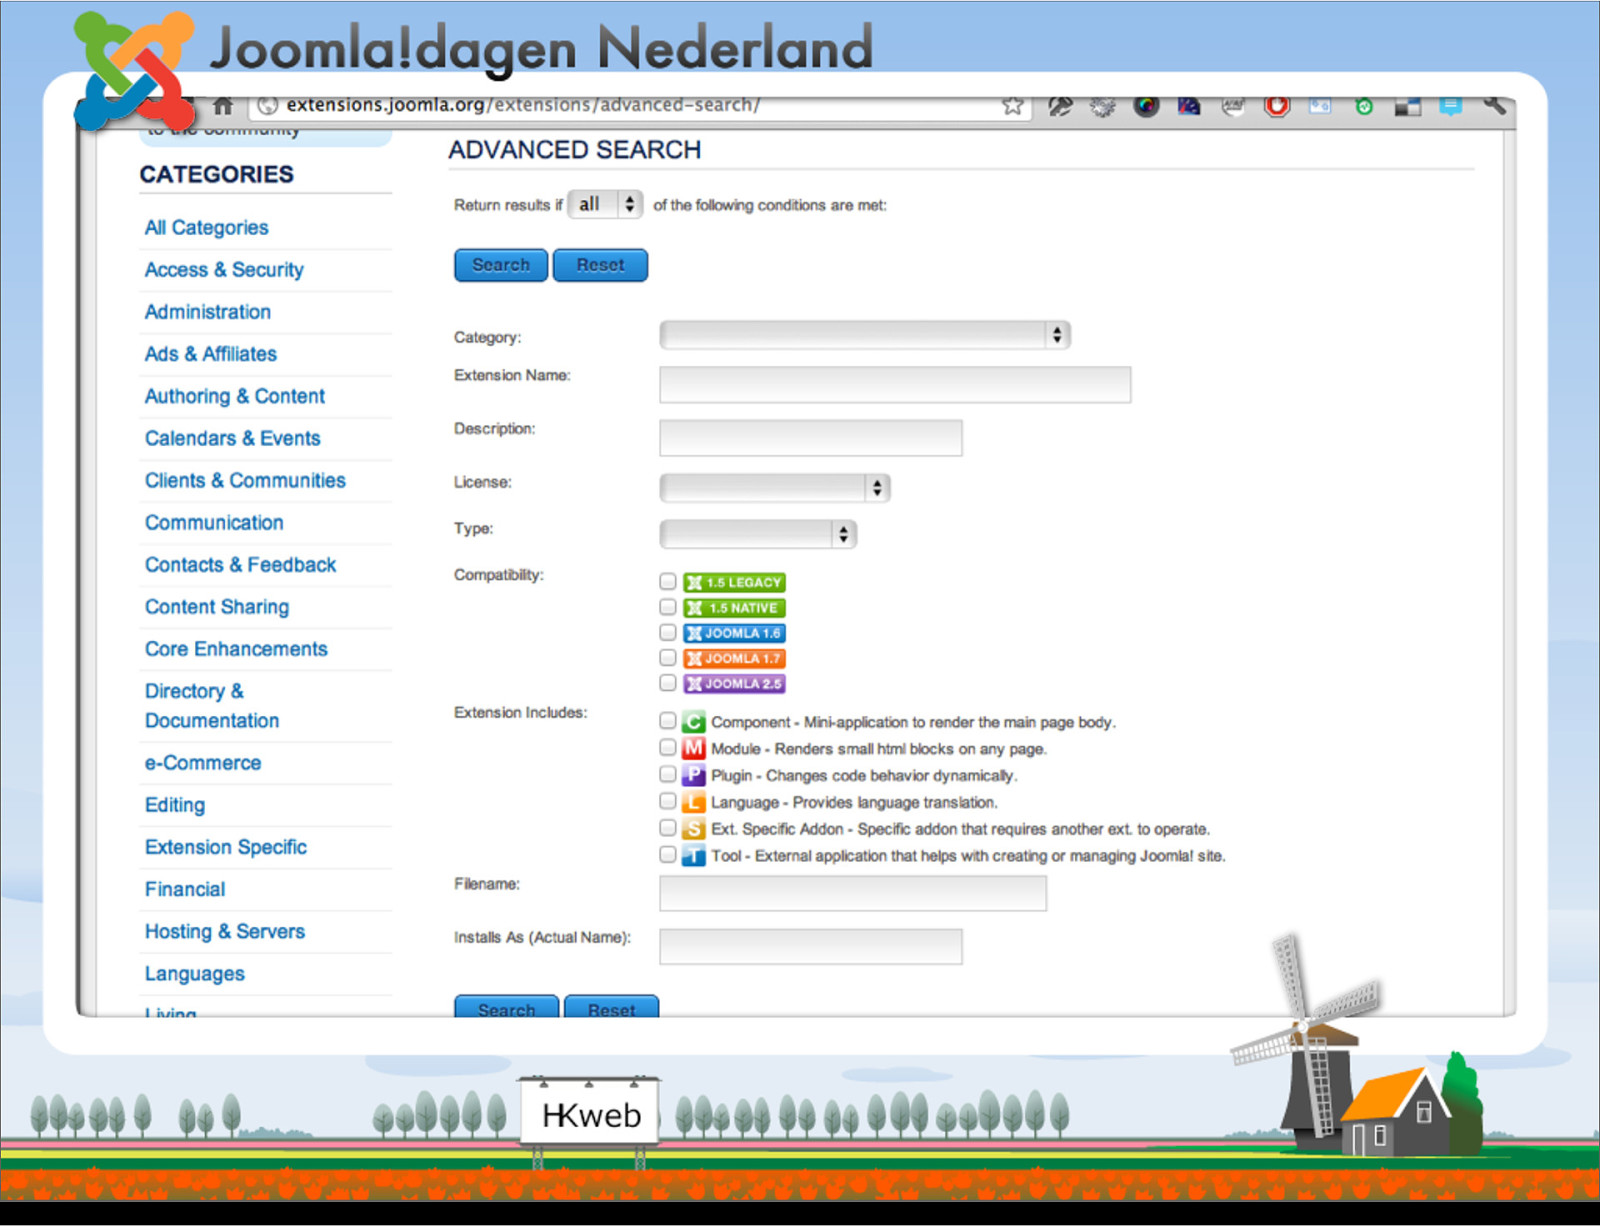Open e-Commerce category link

[203, 763]
